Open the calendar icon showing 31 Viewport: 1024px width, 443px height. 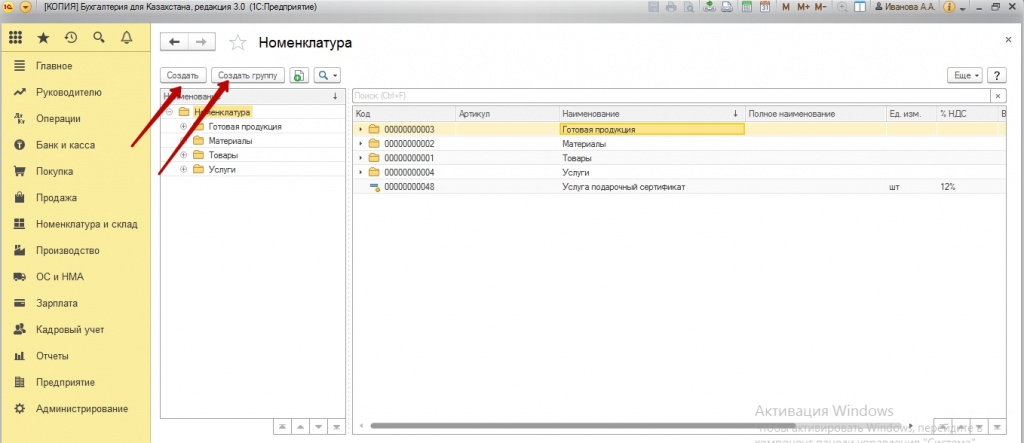(x=765, y=7)
